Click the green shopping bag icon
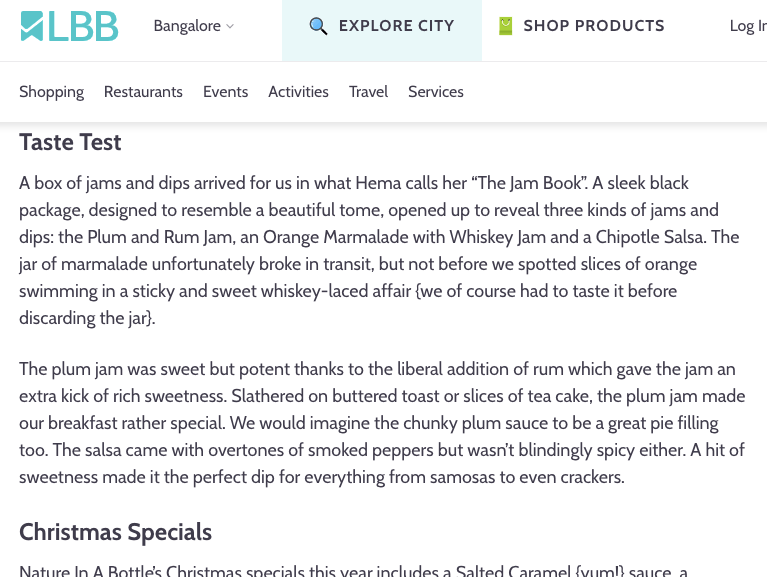Image resolution: width=767 pixels, height=577 pixels. (x=505, y=26)
